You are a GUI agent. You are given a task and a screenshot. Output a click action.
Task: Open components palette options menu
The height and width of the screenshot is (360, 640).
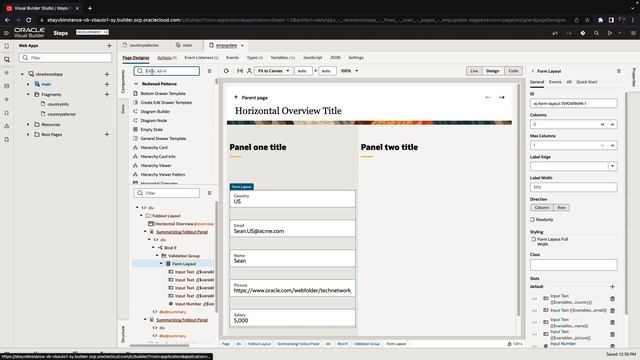tap(209, 71)
